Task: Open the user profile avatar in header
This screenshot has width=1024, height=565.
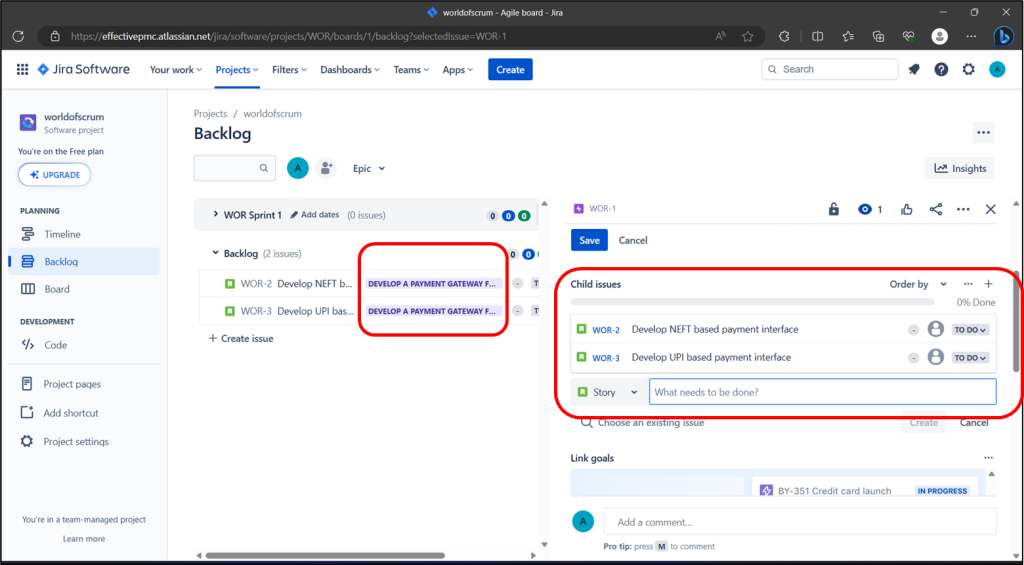Action: (x=997, y=69)
